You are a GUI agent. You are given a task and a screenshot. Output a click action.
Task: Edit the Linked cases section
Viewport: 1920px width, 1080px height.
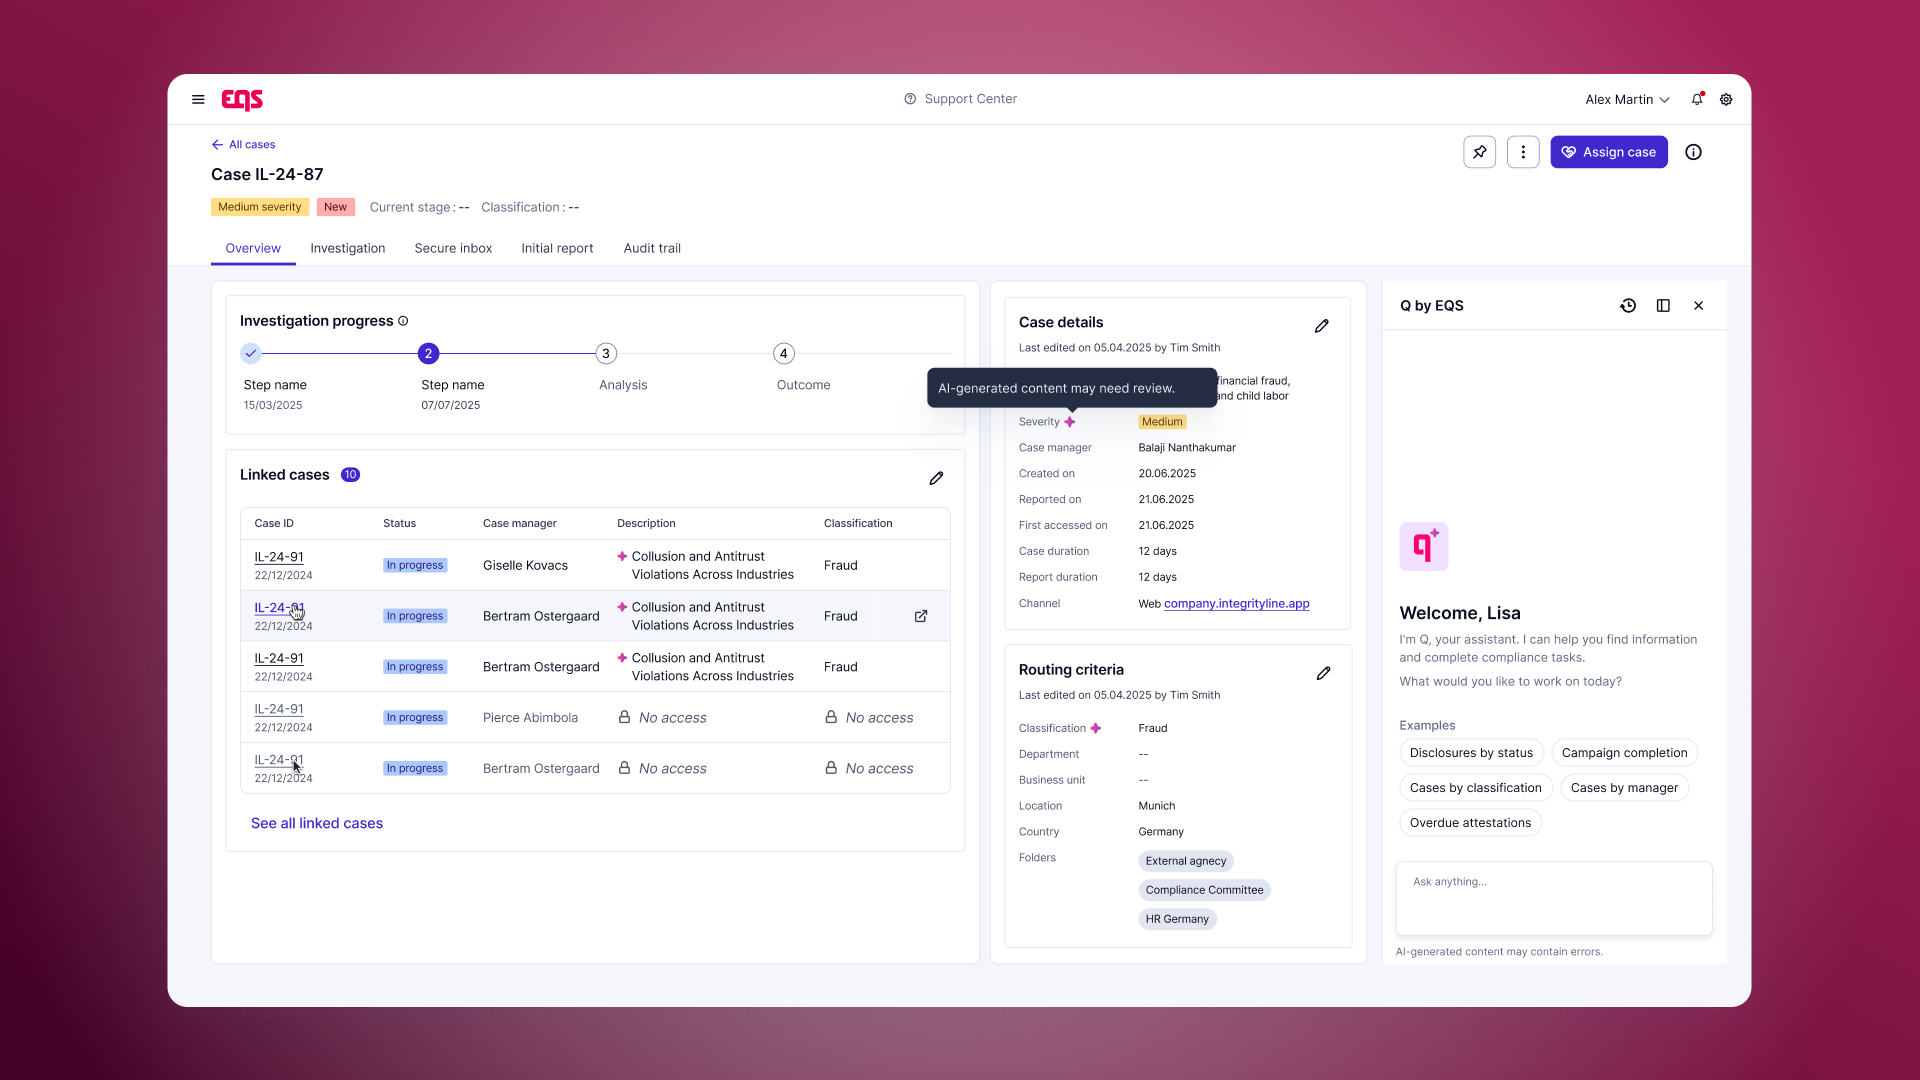pos(936,478)
